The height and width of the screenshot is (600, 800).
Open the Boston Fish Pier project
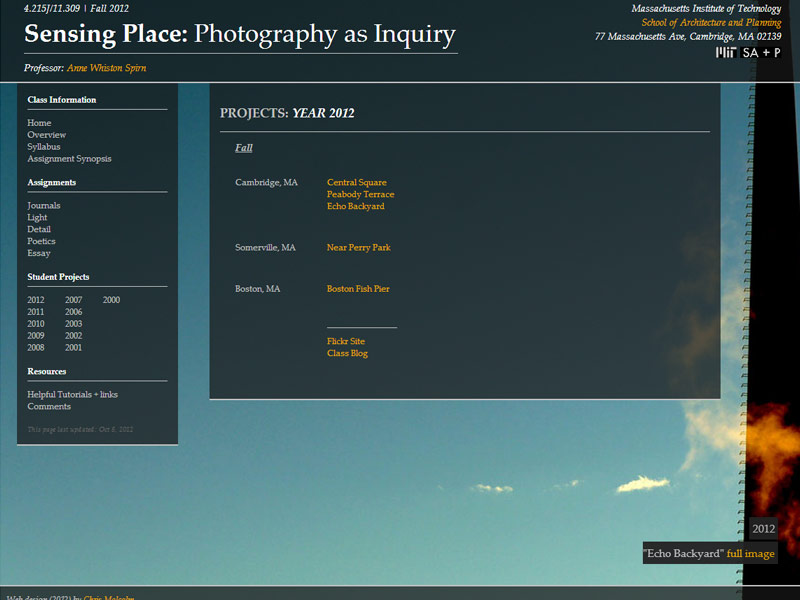coord(358,289)
